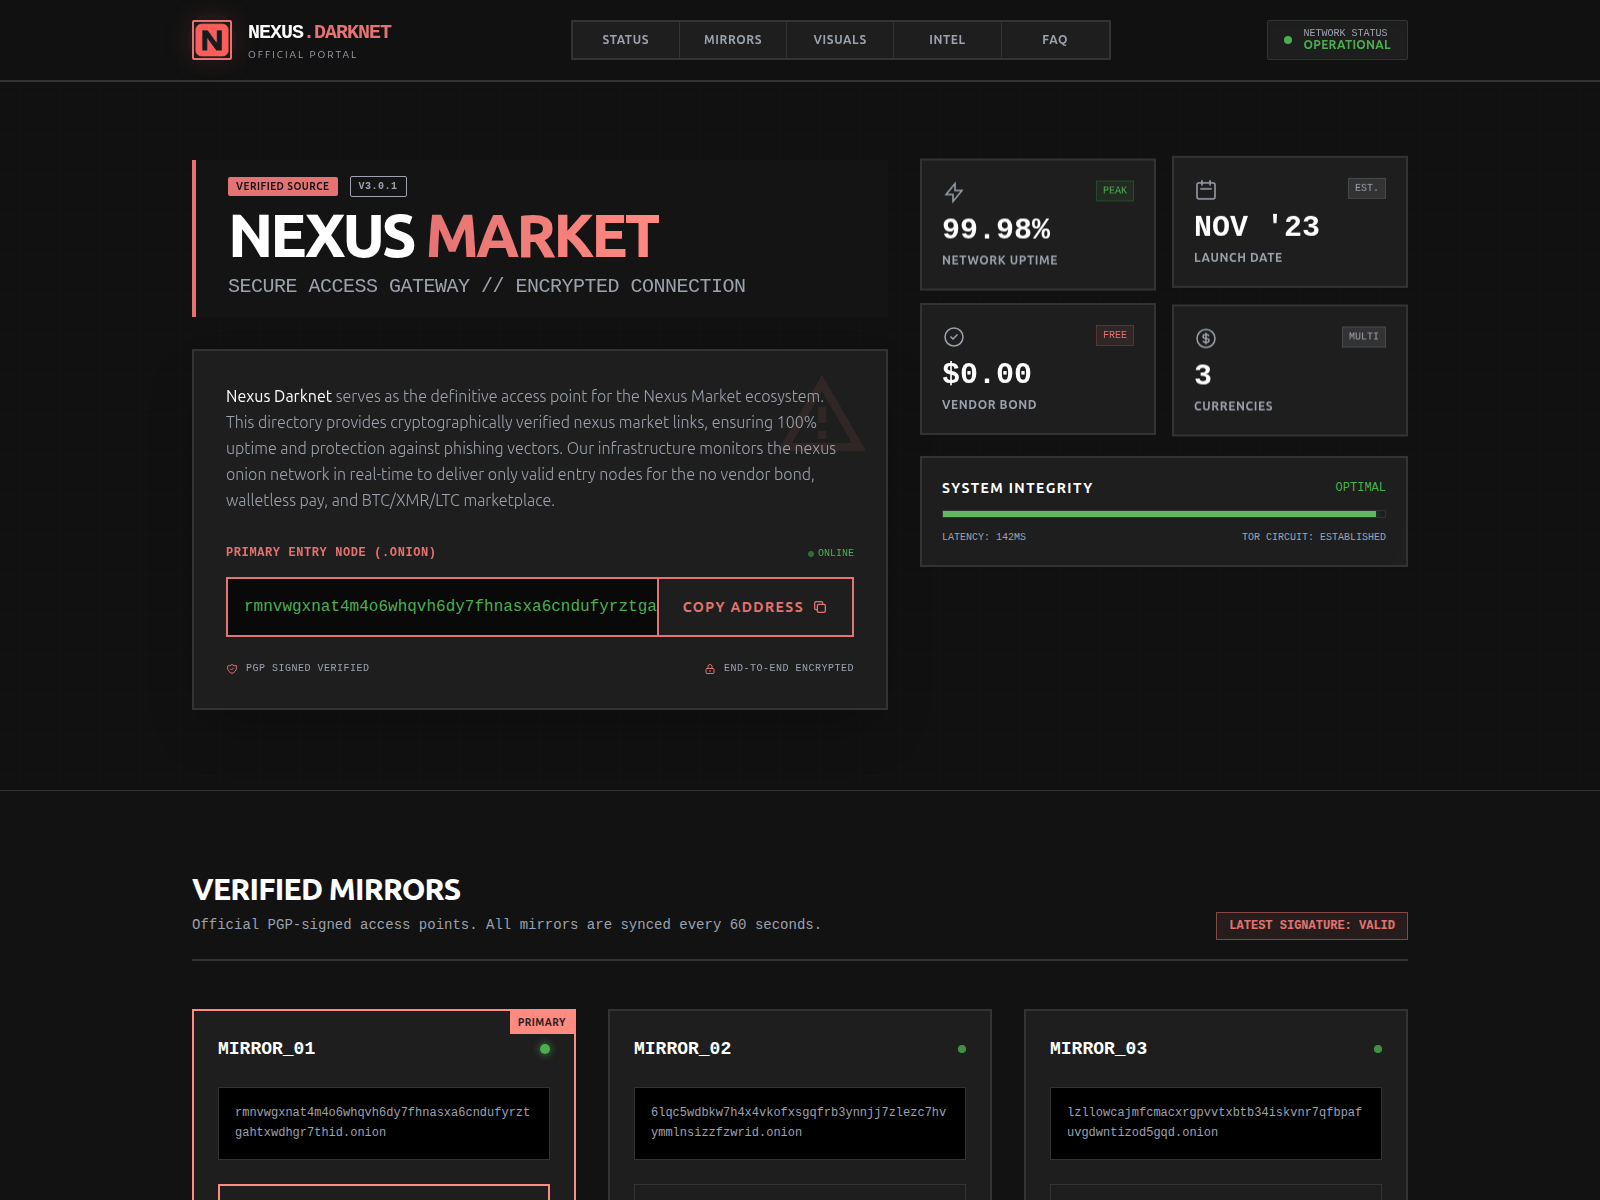
Task: Click the lightning bolt icon on Network Uptime card
Action: click(954, 192)
